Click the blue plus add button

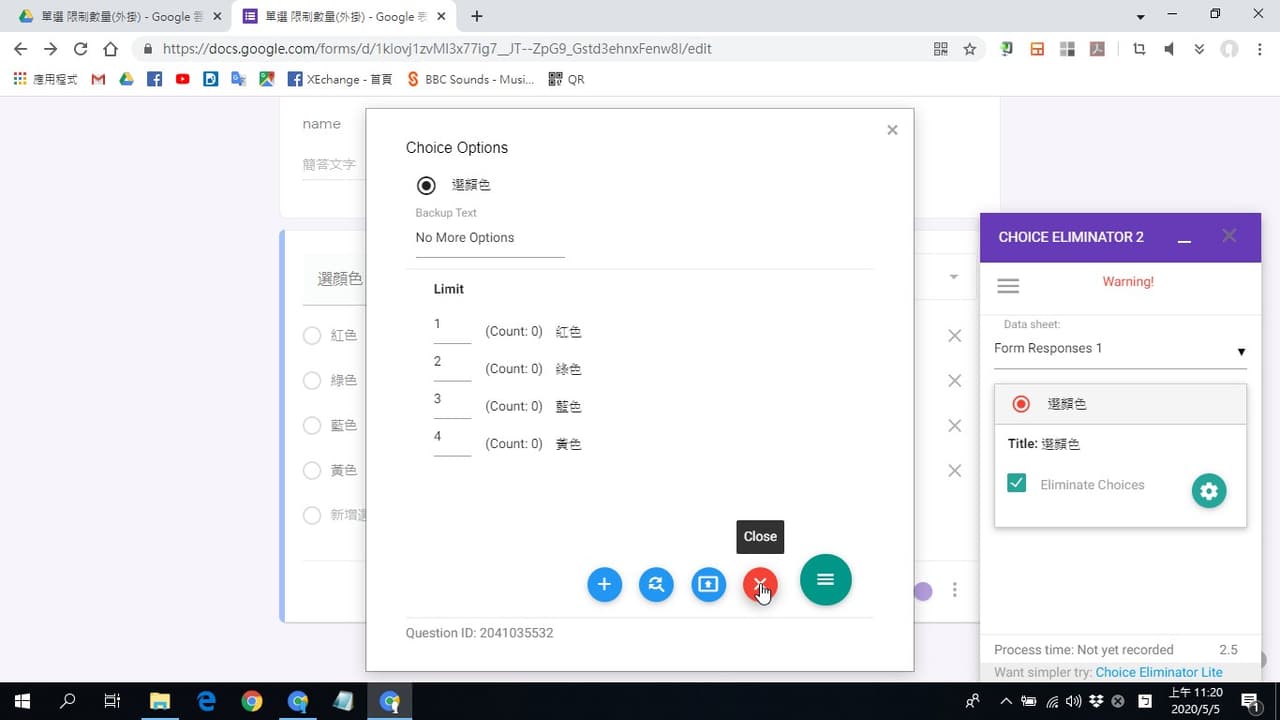pos(604,584)
